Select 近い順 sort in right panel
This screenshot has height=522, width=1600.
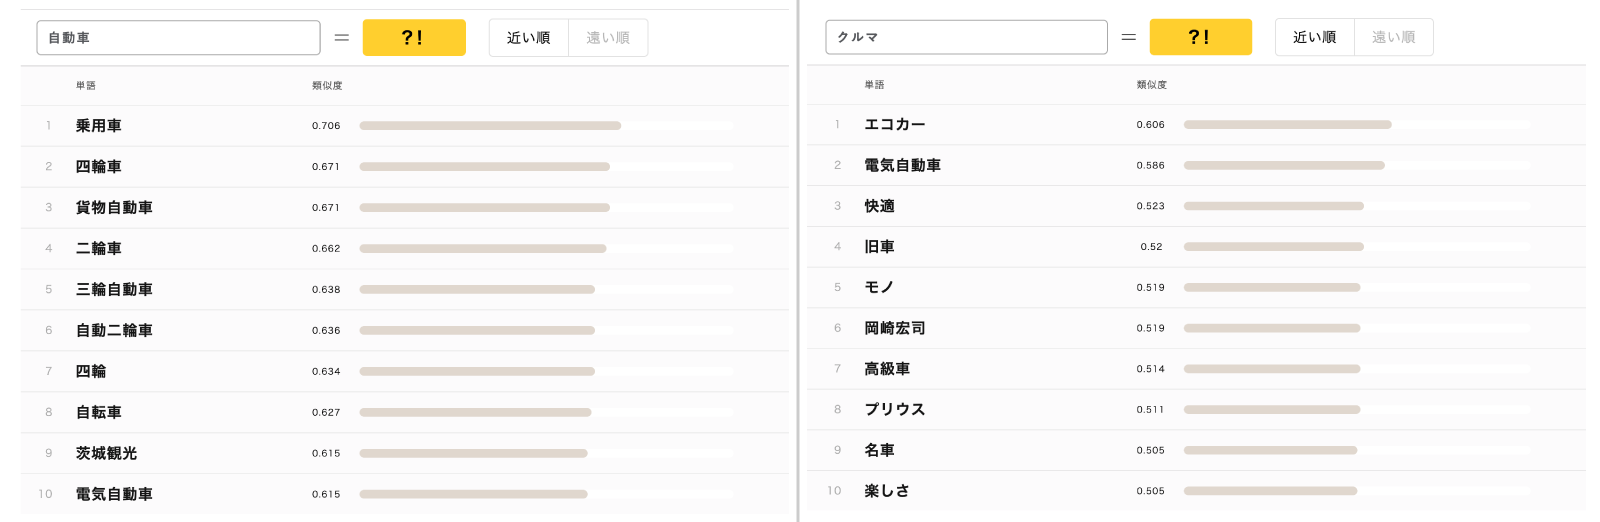point(1315,37)
